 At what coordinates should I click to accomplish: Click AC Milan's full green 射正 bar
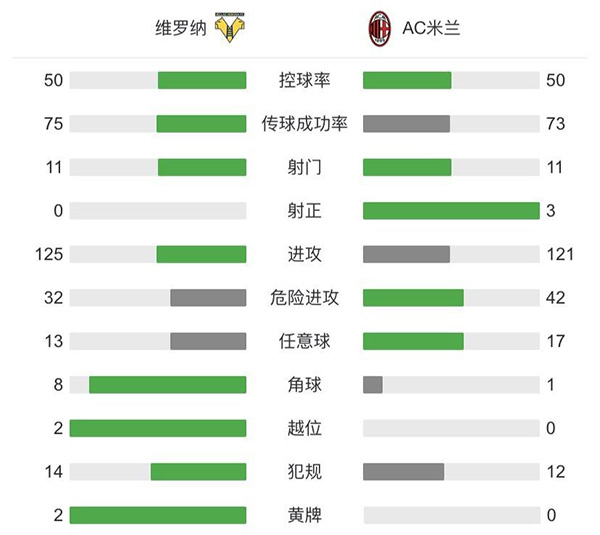click(x=451, y=211)
